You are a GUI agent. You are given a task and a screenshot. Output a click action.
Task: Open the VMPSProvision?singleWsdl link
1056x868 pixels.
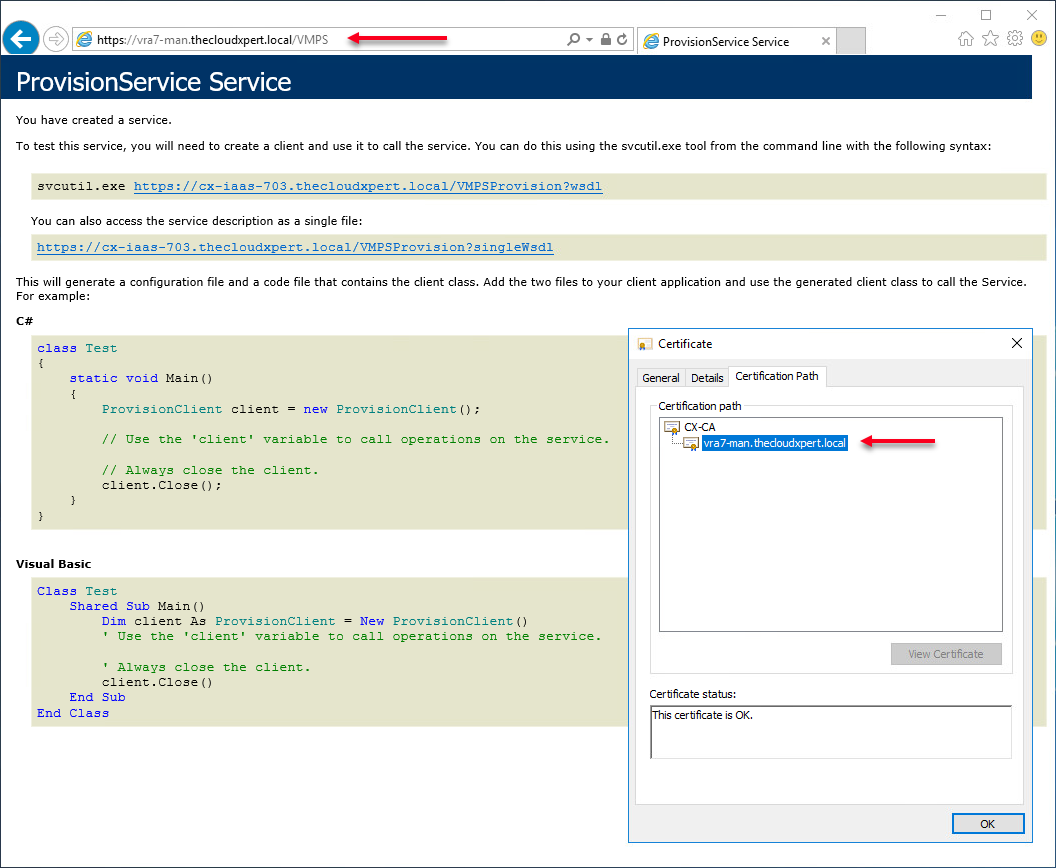[295, 247]
